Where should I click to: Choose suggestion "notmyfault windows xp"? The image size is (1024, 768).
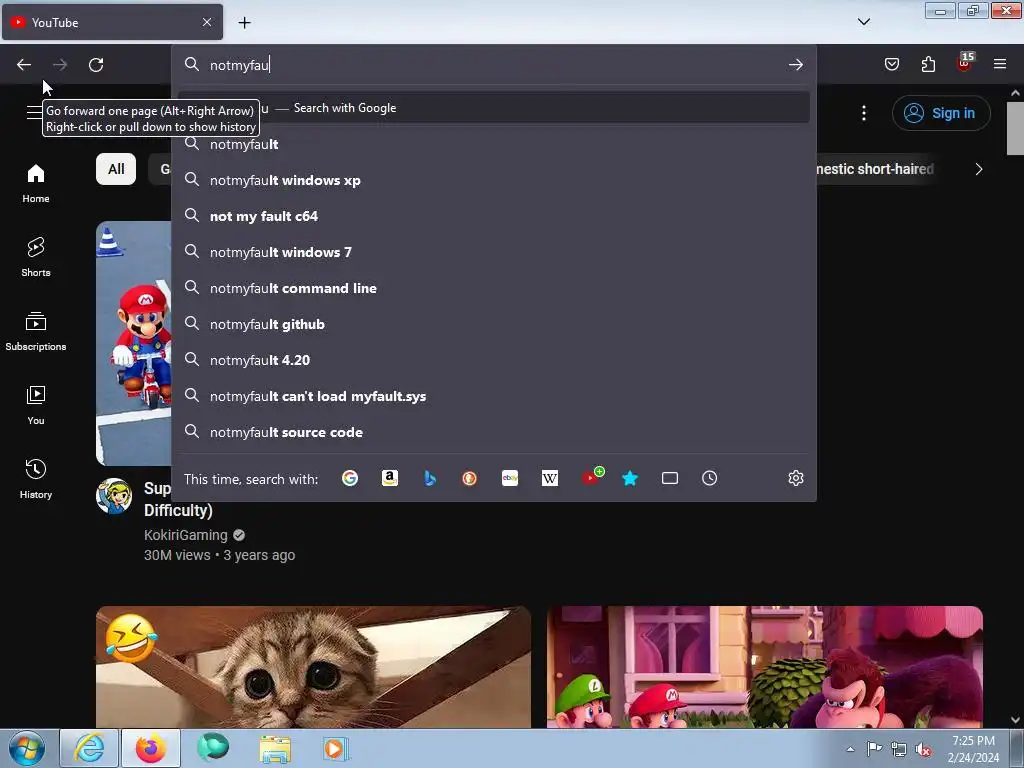pos(494,180)
